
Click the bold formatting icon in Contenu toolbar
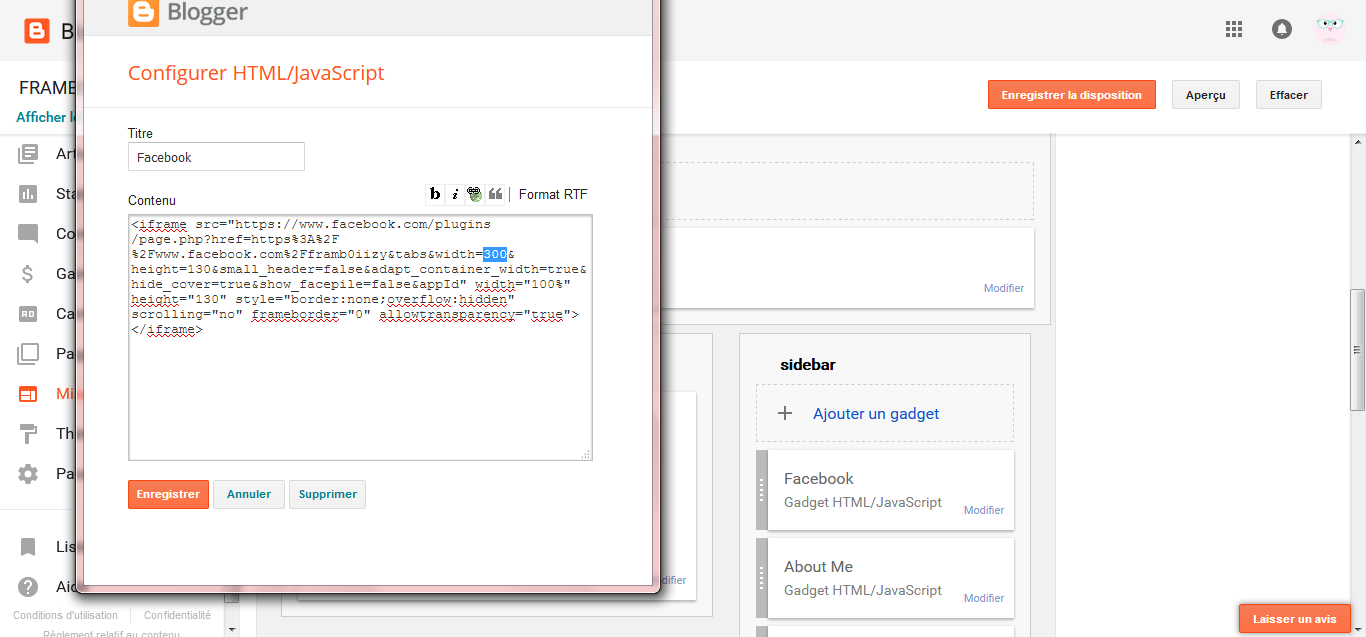click(x=435, y=194)
